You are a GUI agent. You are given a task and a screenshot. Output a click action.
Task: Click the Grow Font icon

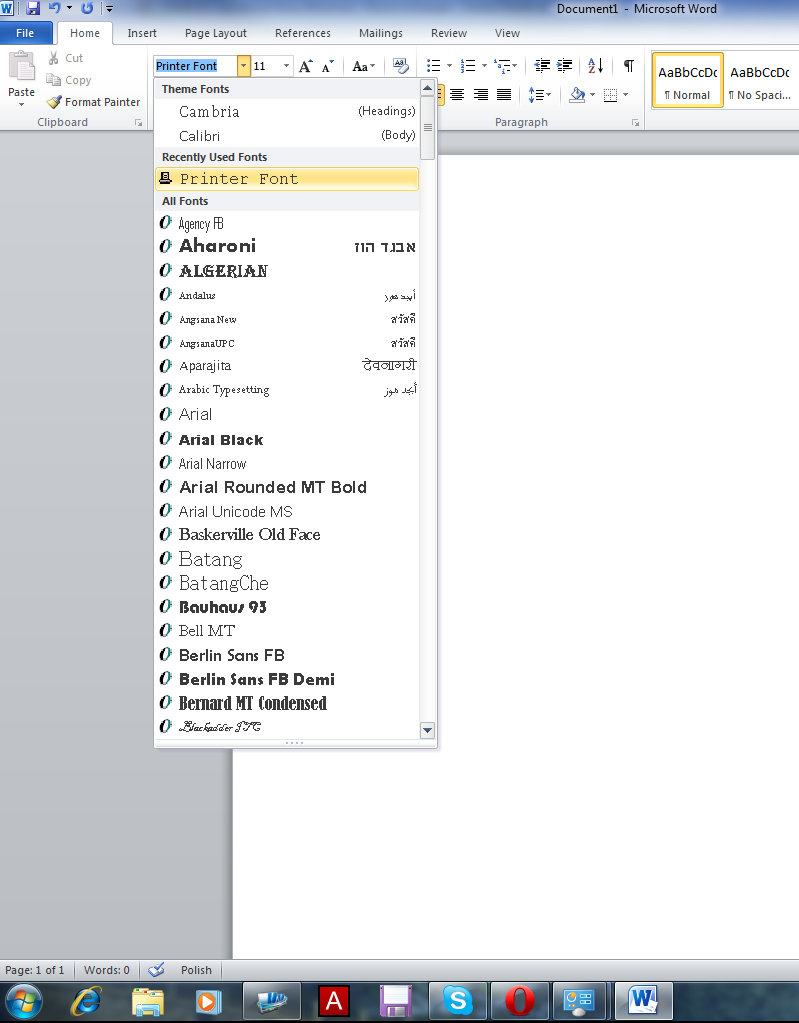[x=306, y=66]
